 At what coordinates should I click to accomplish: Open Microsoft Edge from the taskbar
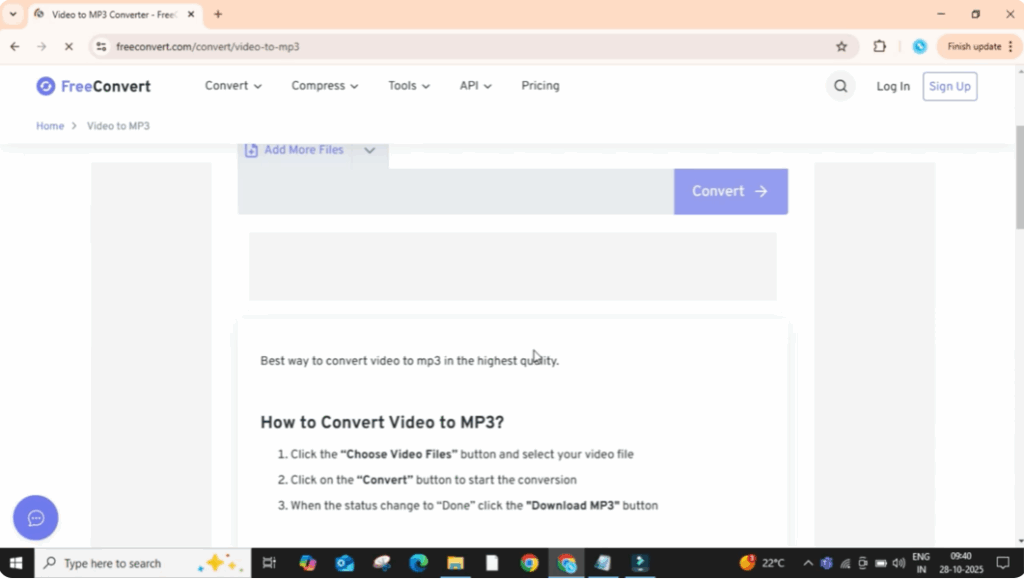418,563
